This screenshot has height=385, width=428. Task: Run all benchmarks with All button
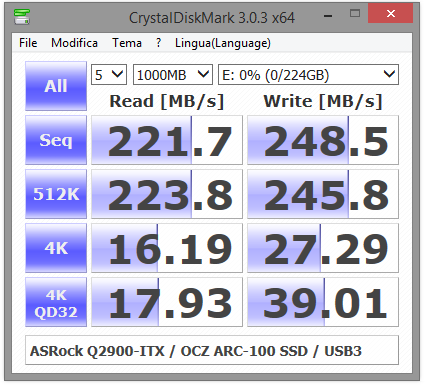click(56, 86)
